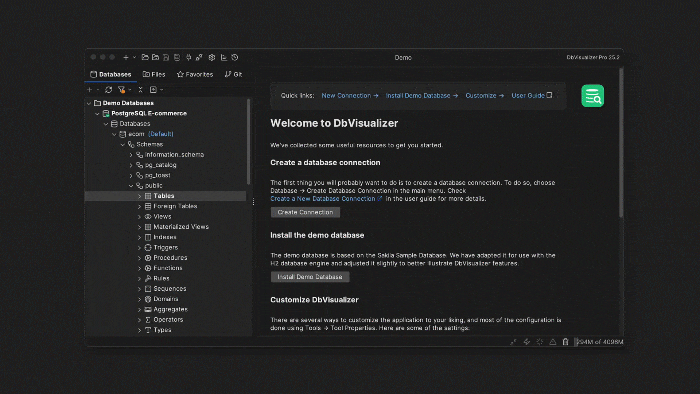Click the plus (create new) icon in top toolbar
Image resolution: width=700 pixels, height=394 pixels.
126,58
